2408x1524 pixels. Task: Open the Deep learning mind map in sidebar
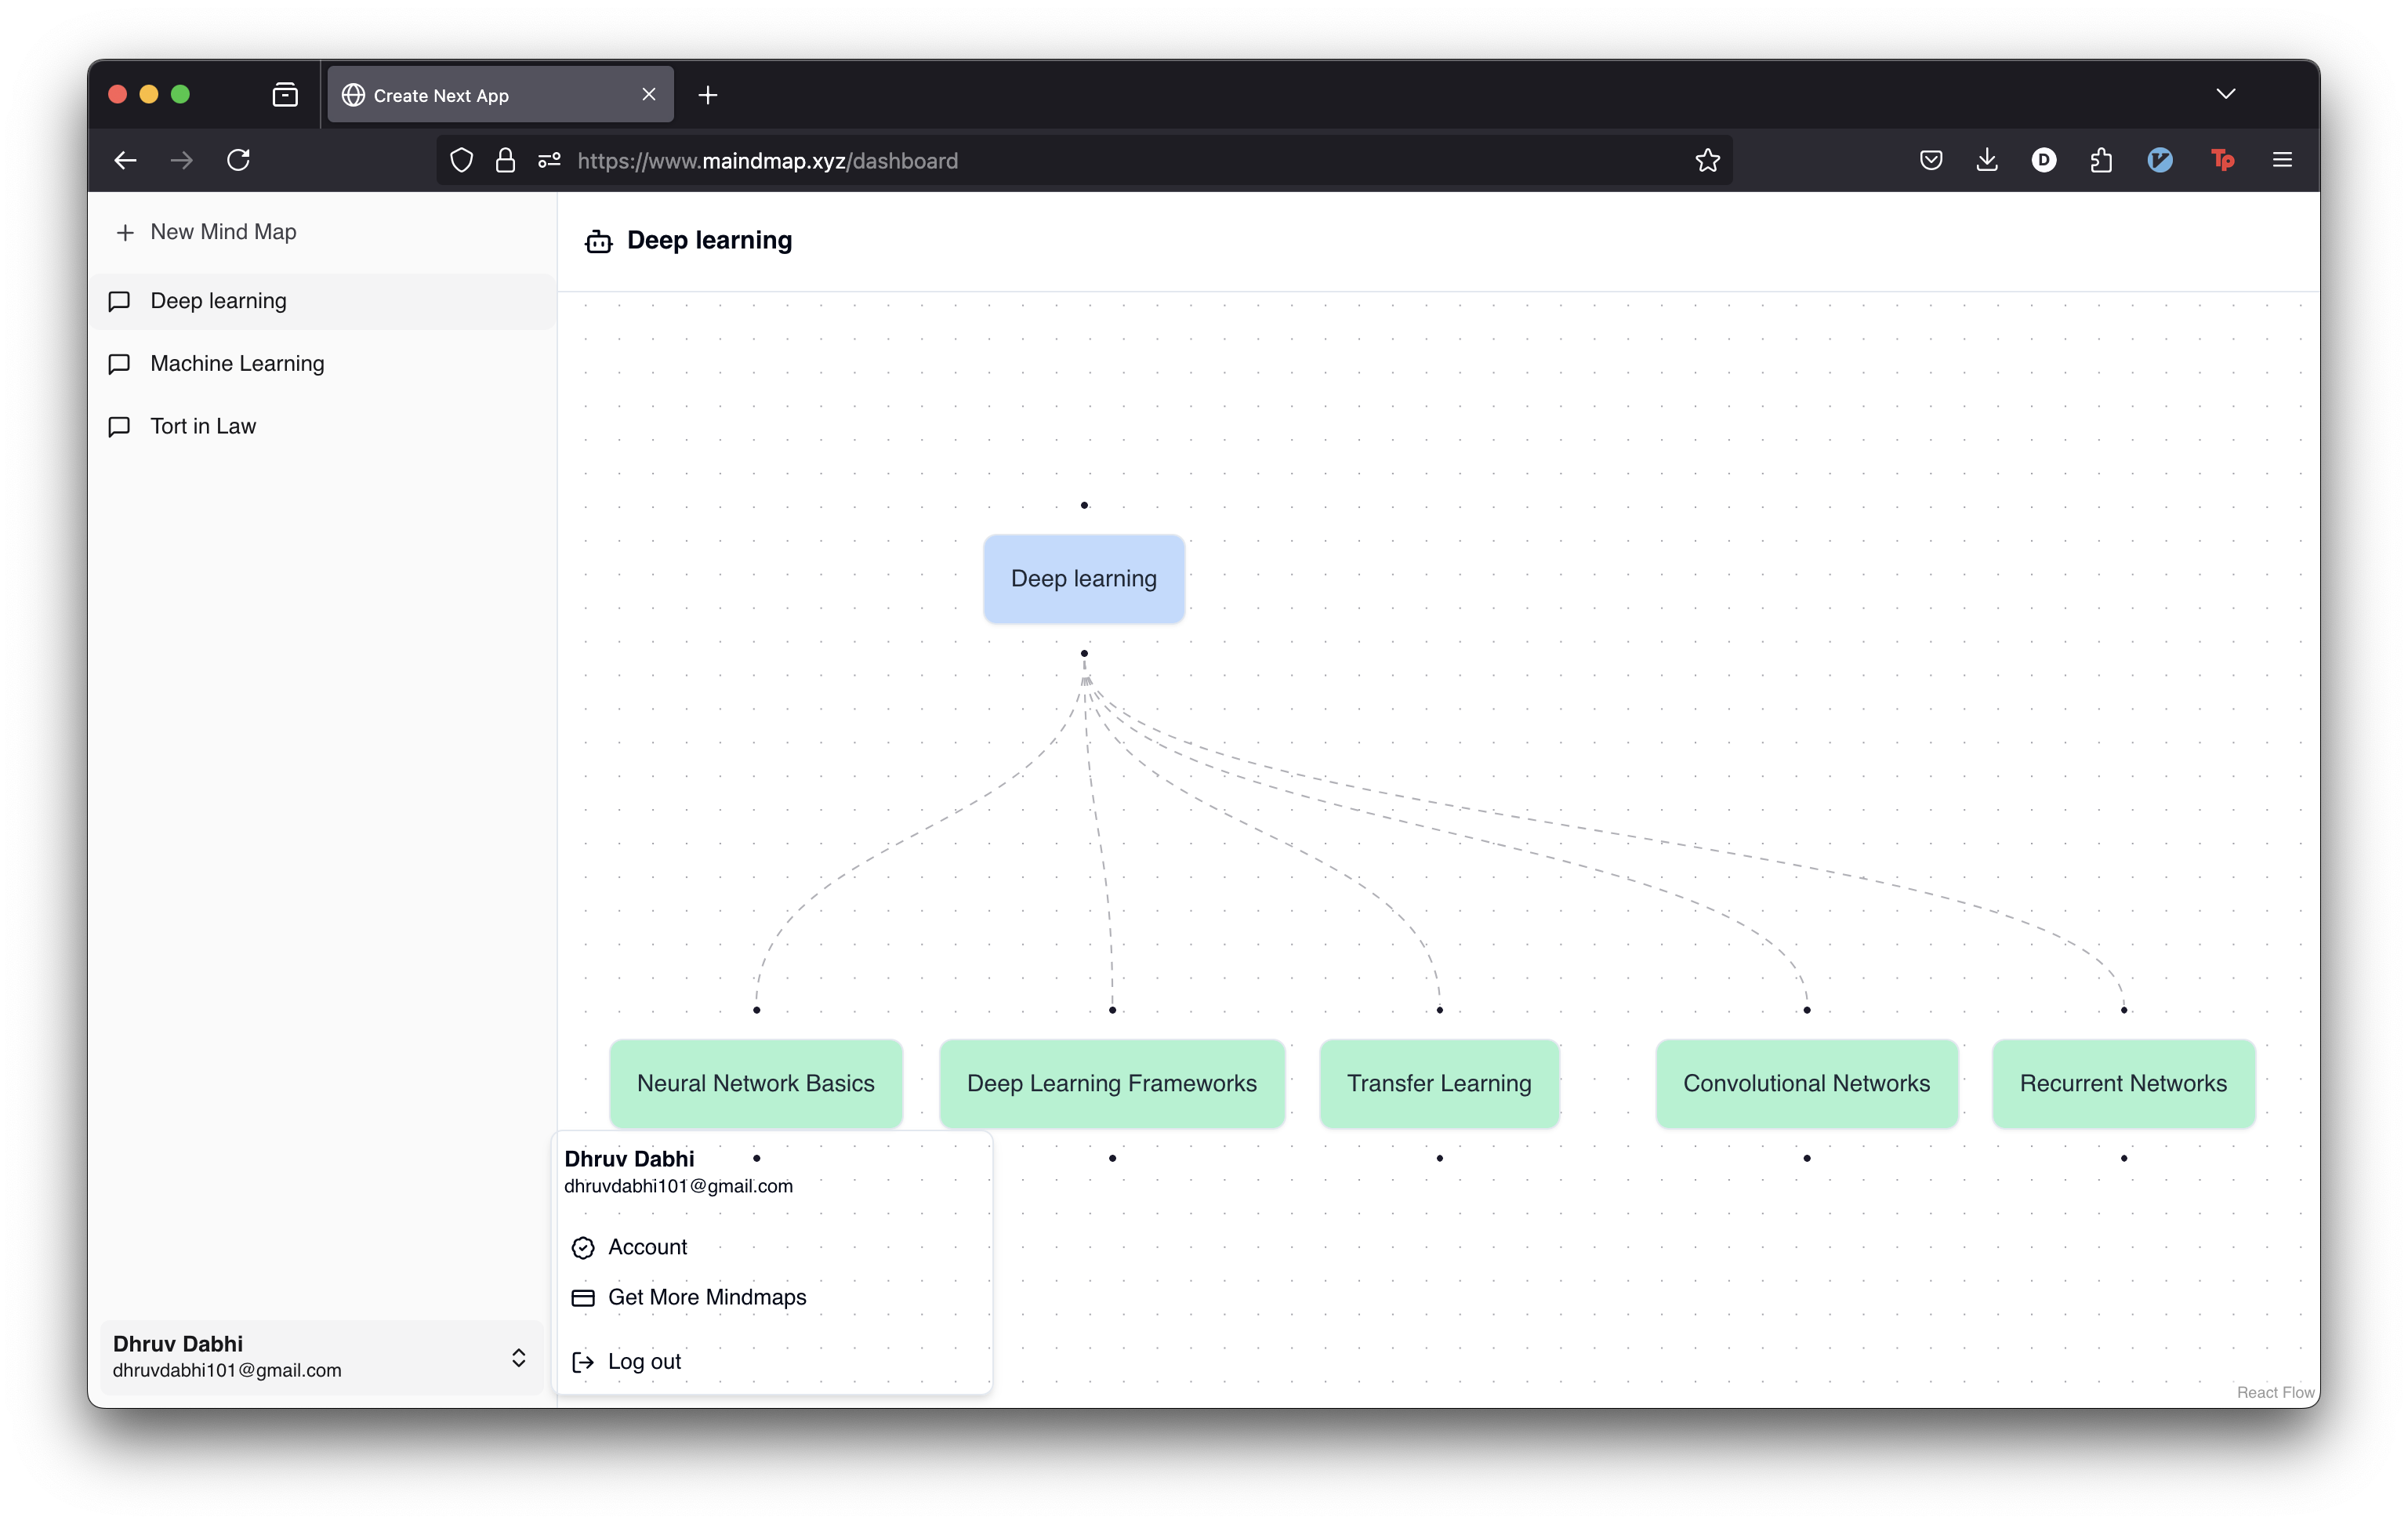(x=322, y=301)
